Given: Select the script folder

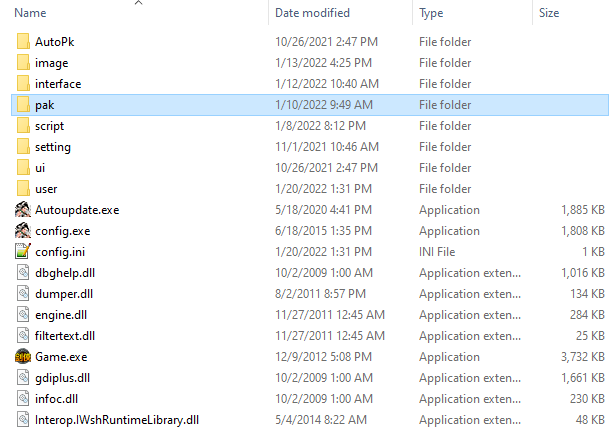Looking at the screenshot, I should tap(49, 126).
